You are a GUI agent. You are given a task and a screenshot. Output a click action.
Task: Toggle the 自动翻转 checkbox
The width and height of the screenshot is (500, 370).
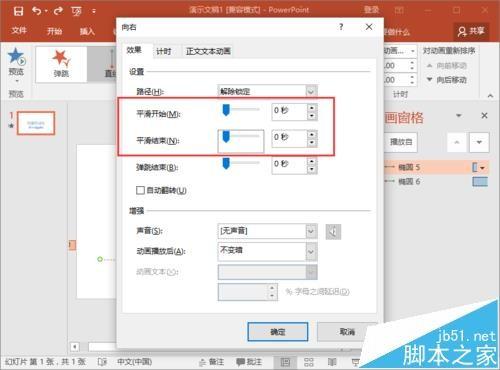[140, 190]
